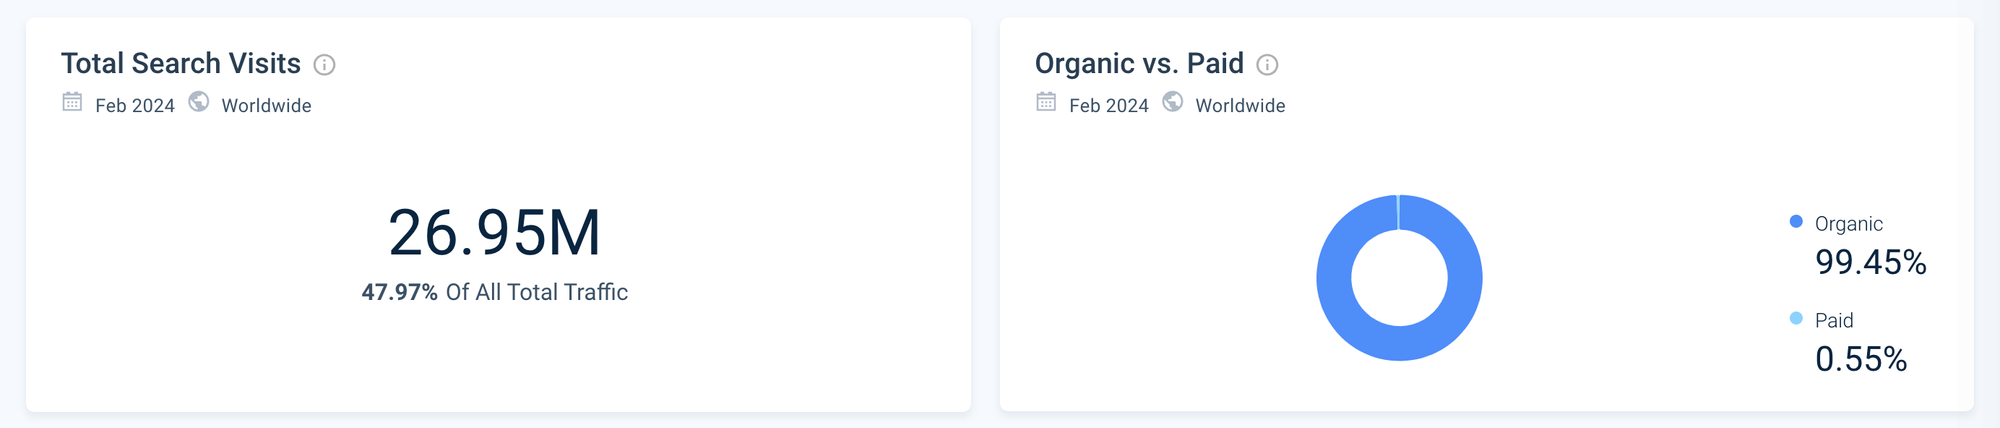Click the info icon beside Organic vs. Paid

pos(1267,65)
